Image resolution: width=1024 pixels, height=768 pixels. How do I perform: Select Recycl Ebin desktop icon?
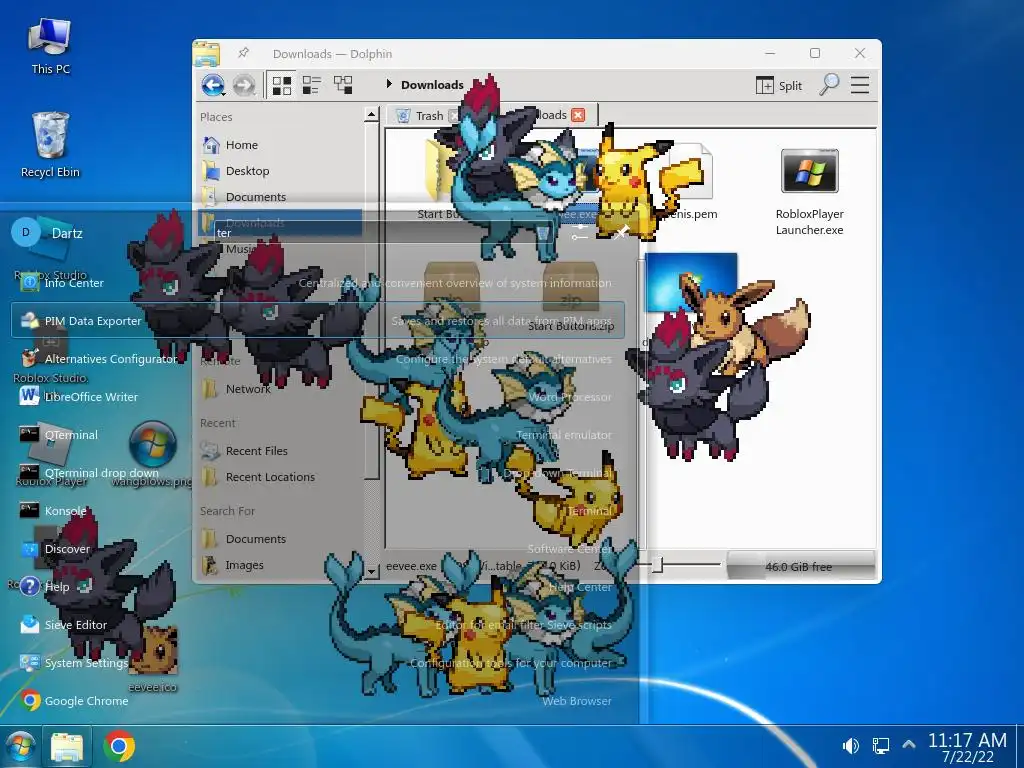click(50, 145)
